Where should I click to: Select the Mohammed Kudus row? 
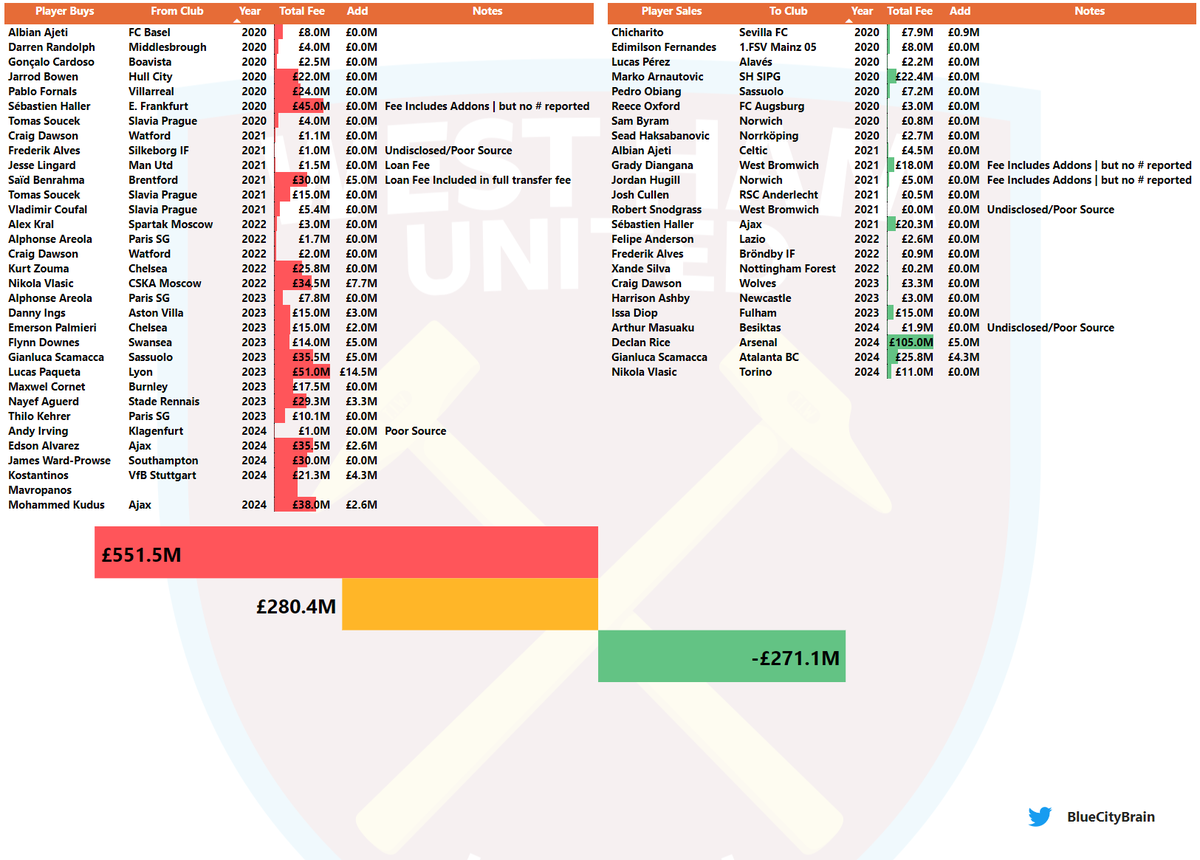(x=60, y=505)
